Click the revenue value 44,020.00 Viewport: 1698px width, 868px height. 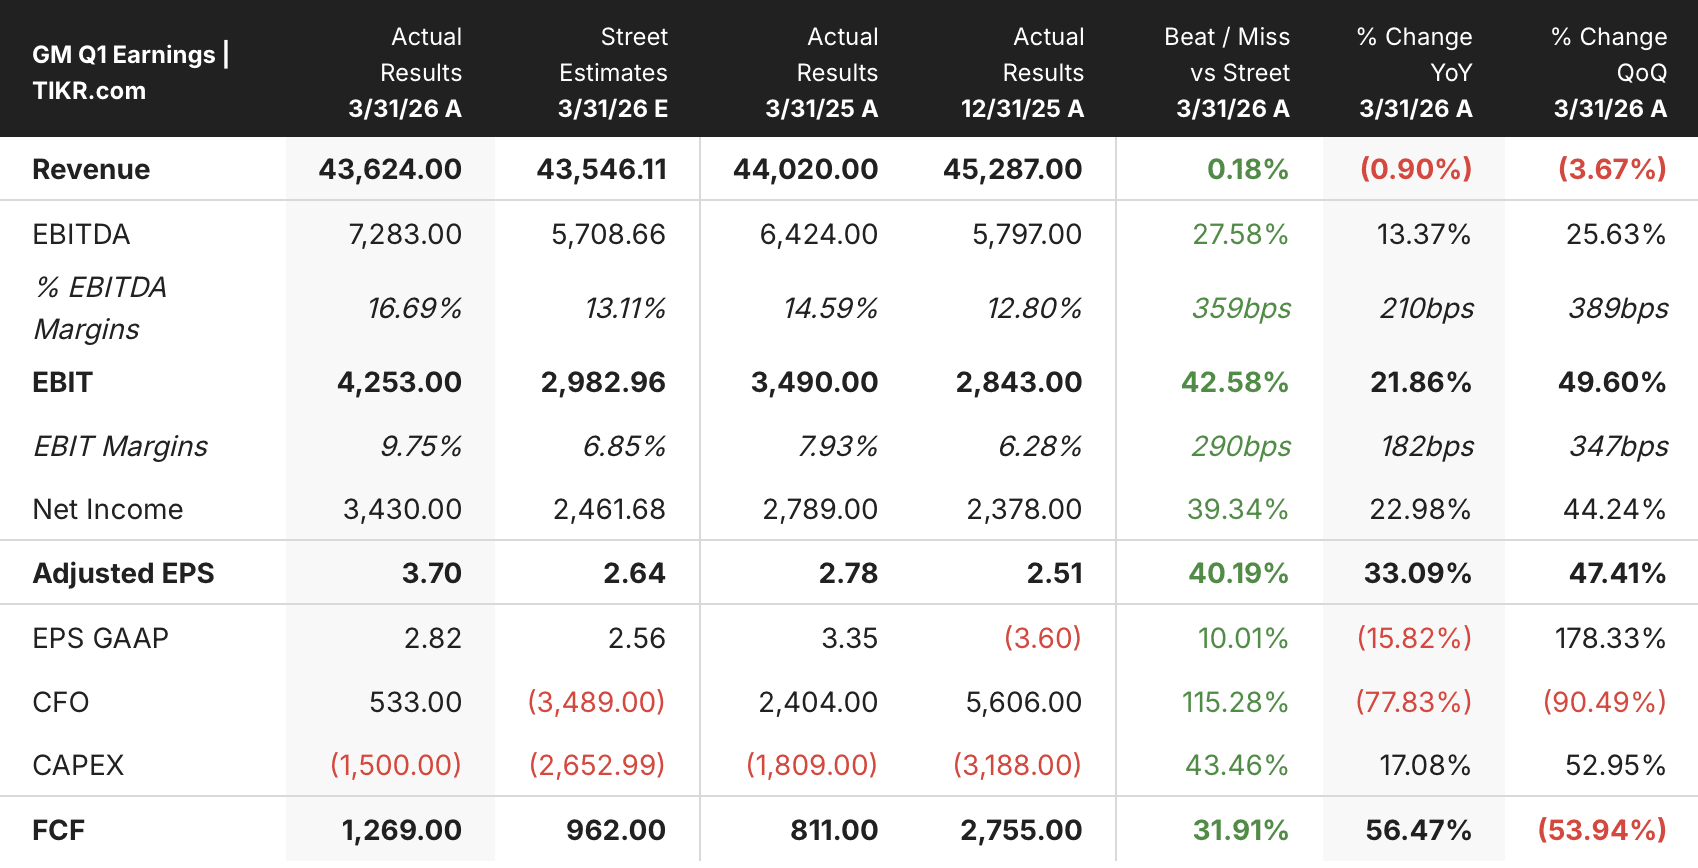click(806, 169)
